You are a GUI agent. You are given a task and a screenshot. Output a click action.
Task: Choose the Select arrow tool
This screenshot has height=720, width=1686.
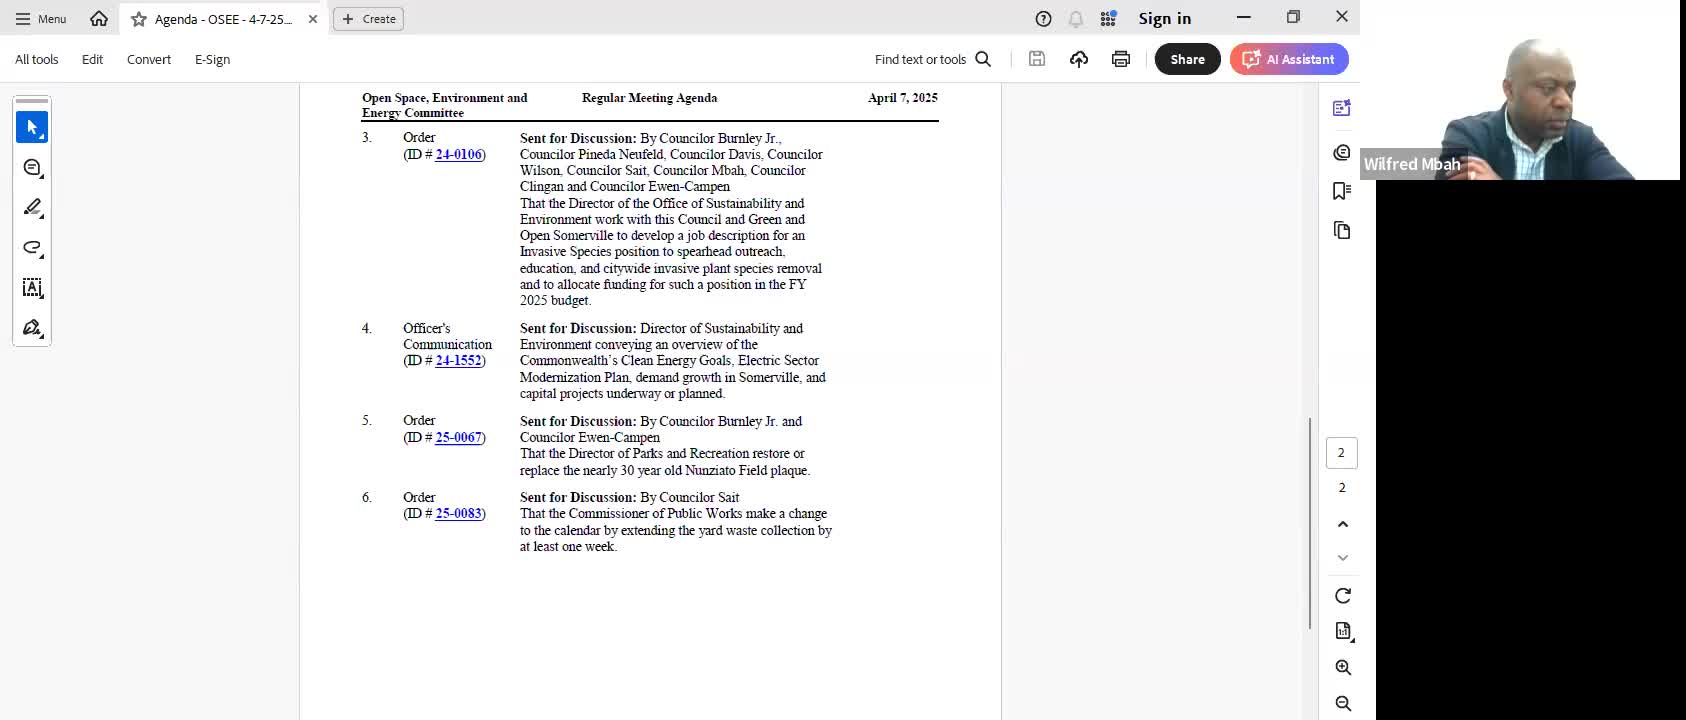pyautogui.click(x=32, y=127)
